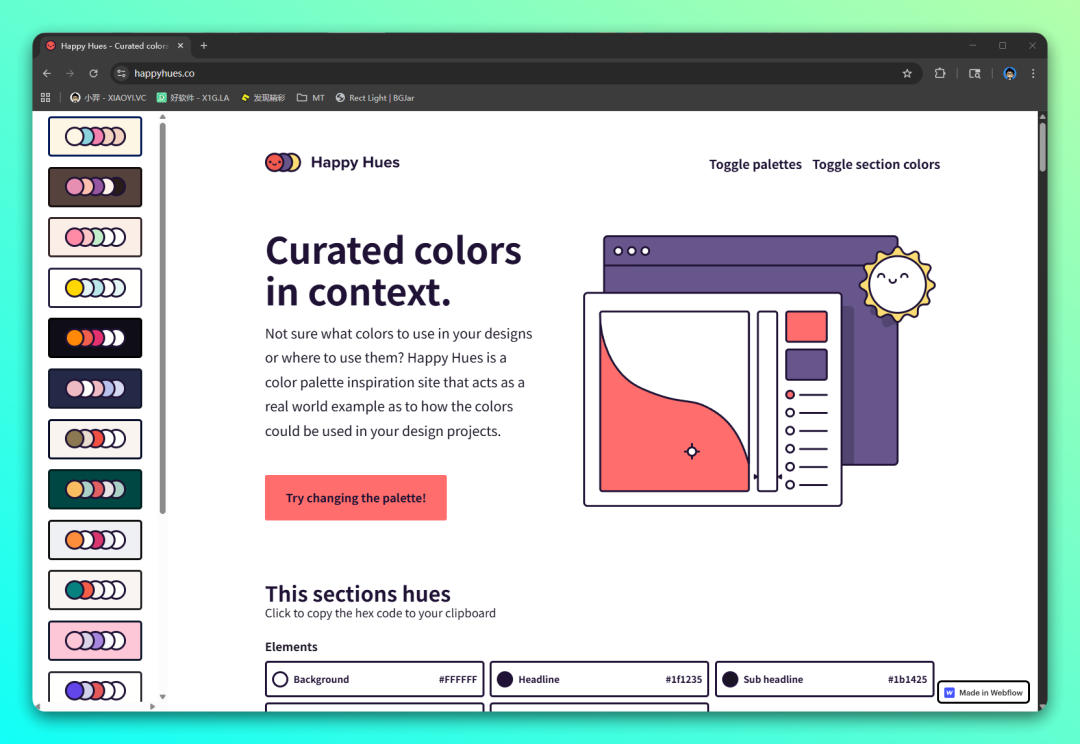Select the peach palette with pink circle
This screenshot has height=744, width=1080.
click(x=95, y=237)
